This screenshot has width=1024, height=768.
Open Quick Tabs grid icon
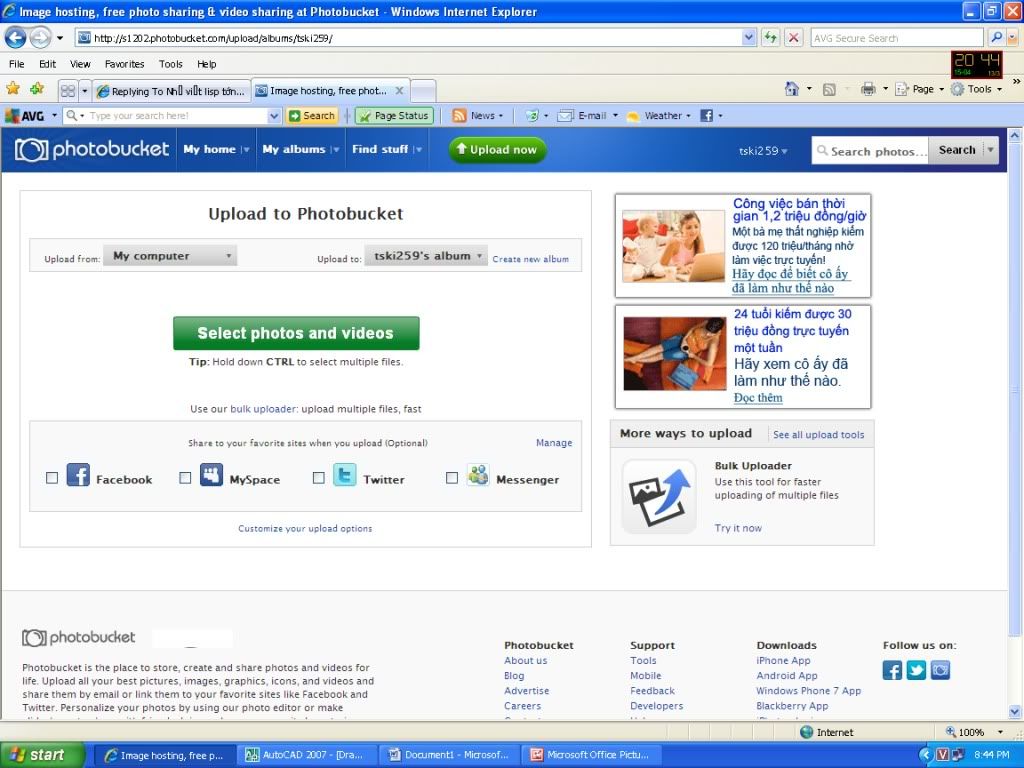click(68, 90)
